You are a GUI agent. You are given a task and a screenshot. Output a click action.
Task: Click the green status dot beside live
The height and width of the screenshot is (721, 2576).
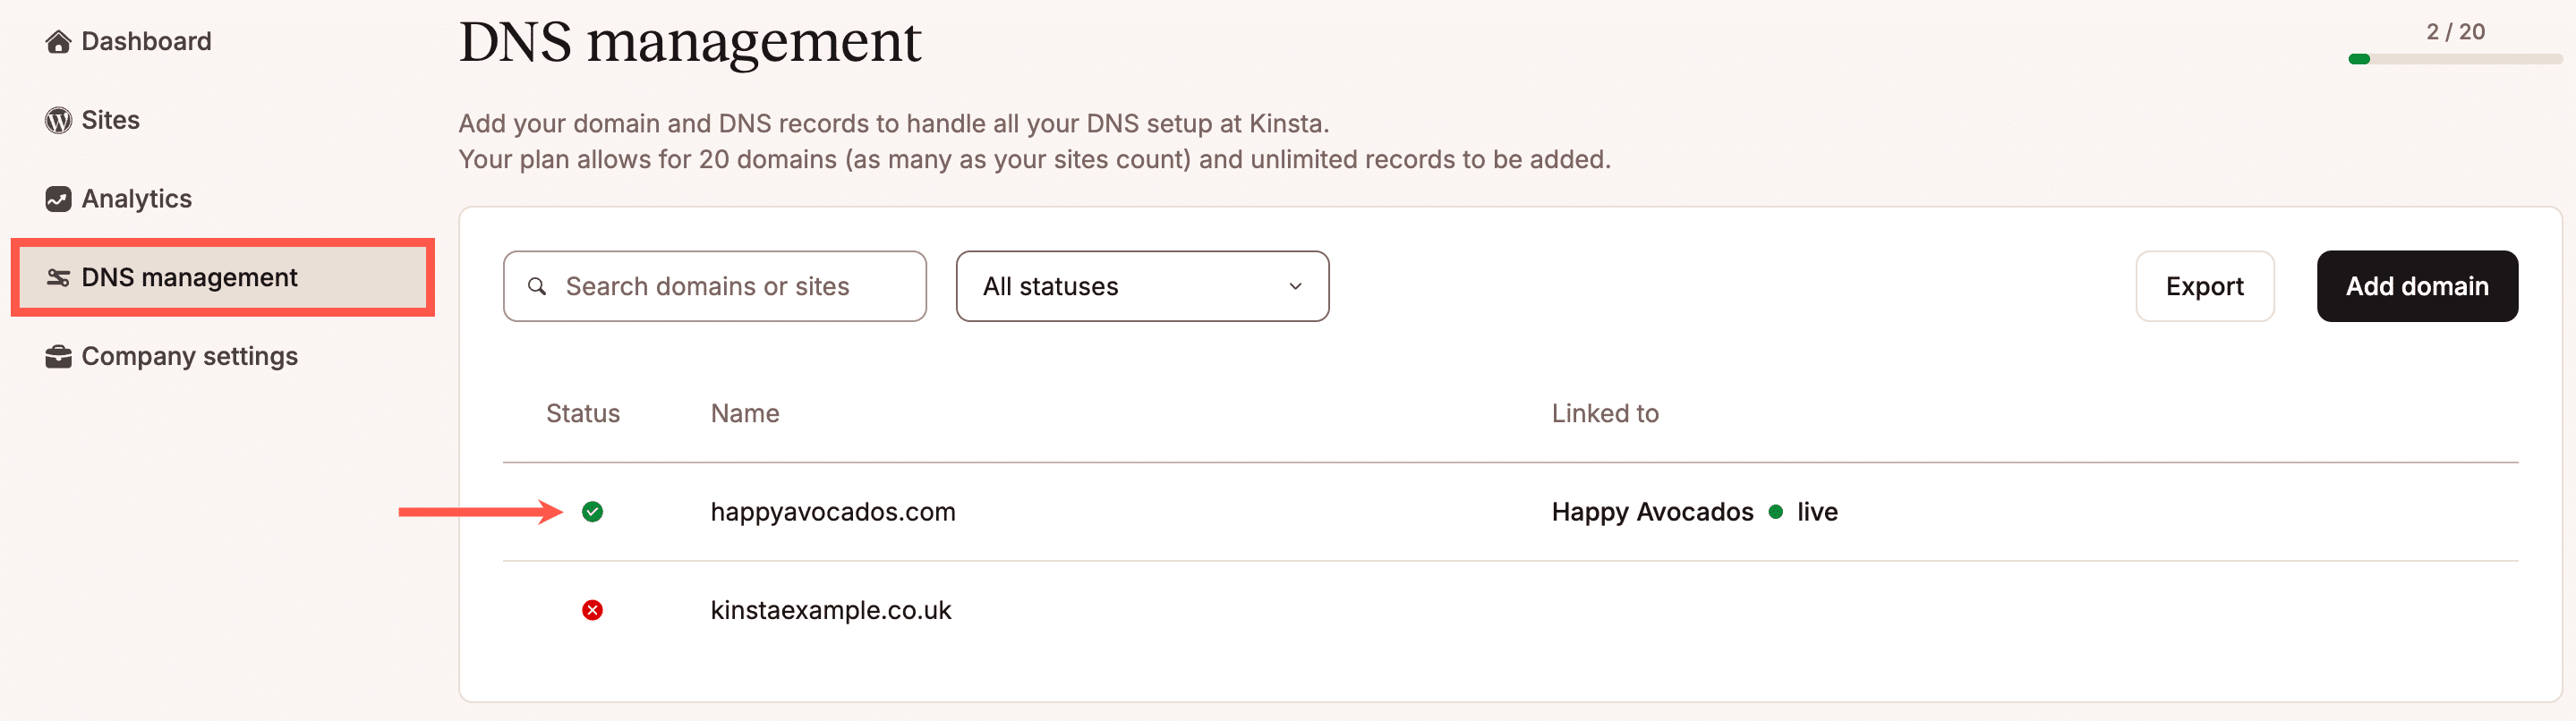click(x=1776, y=512)
